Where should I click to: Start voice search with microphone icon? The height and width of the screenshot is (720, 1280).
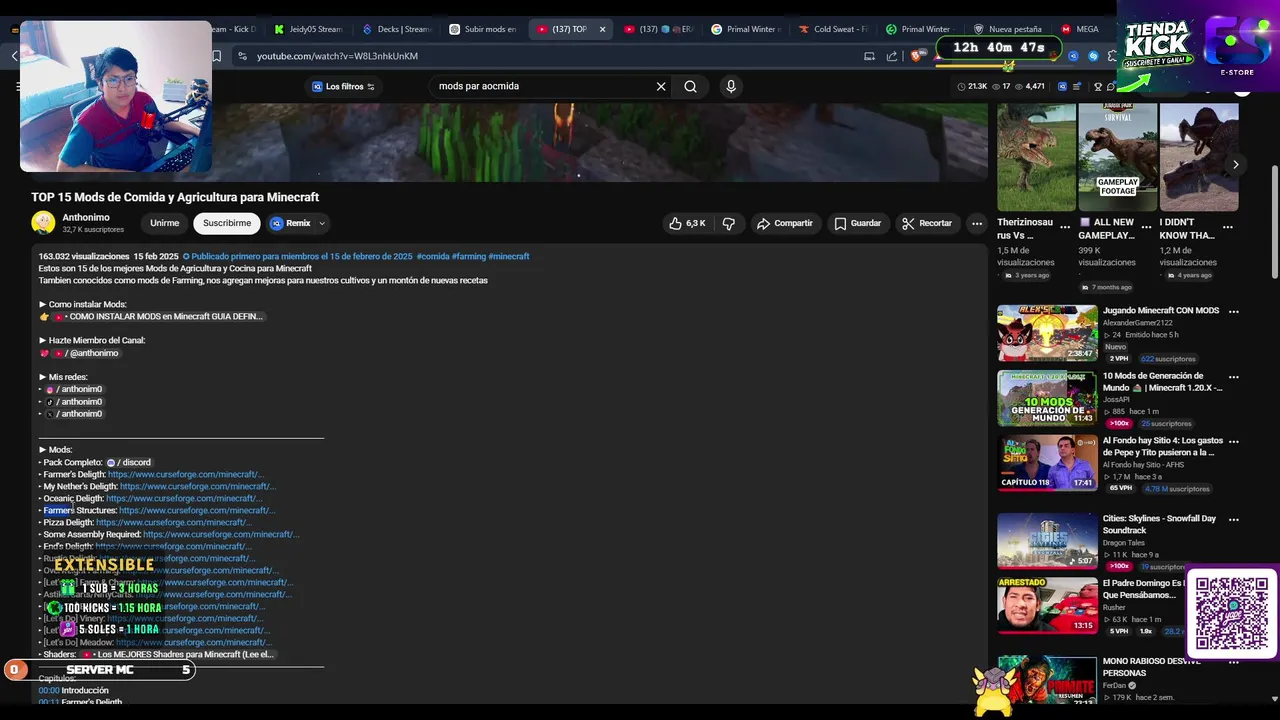[731, 86]
